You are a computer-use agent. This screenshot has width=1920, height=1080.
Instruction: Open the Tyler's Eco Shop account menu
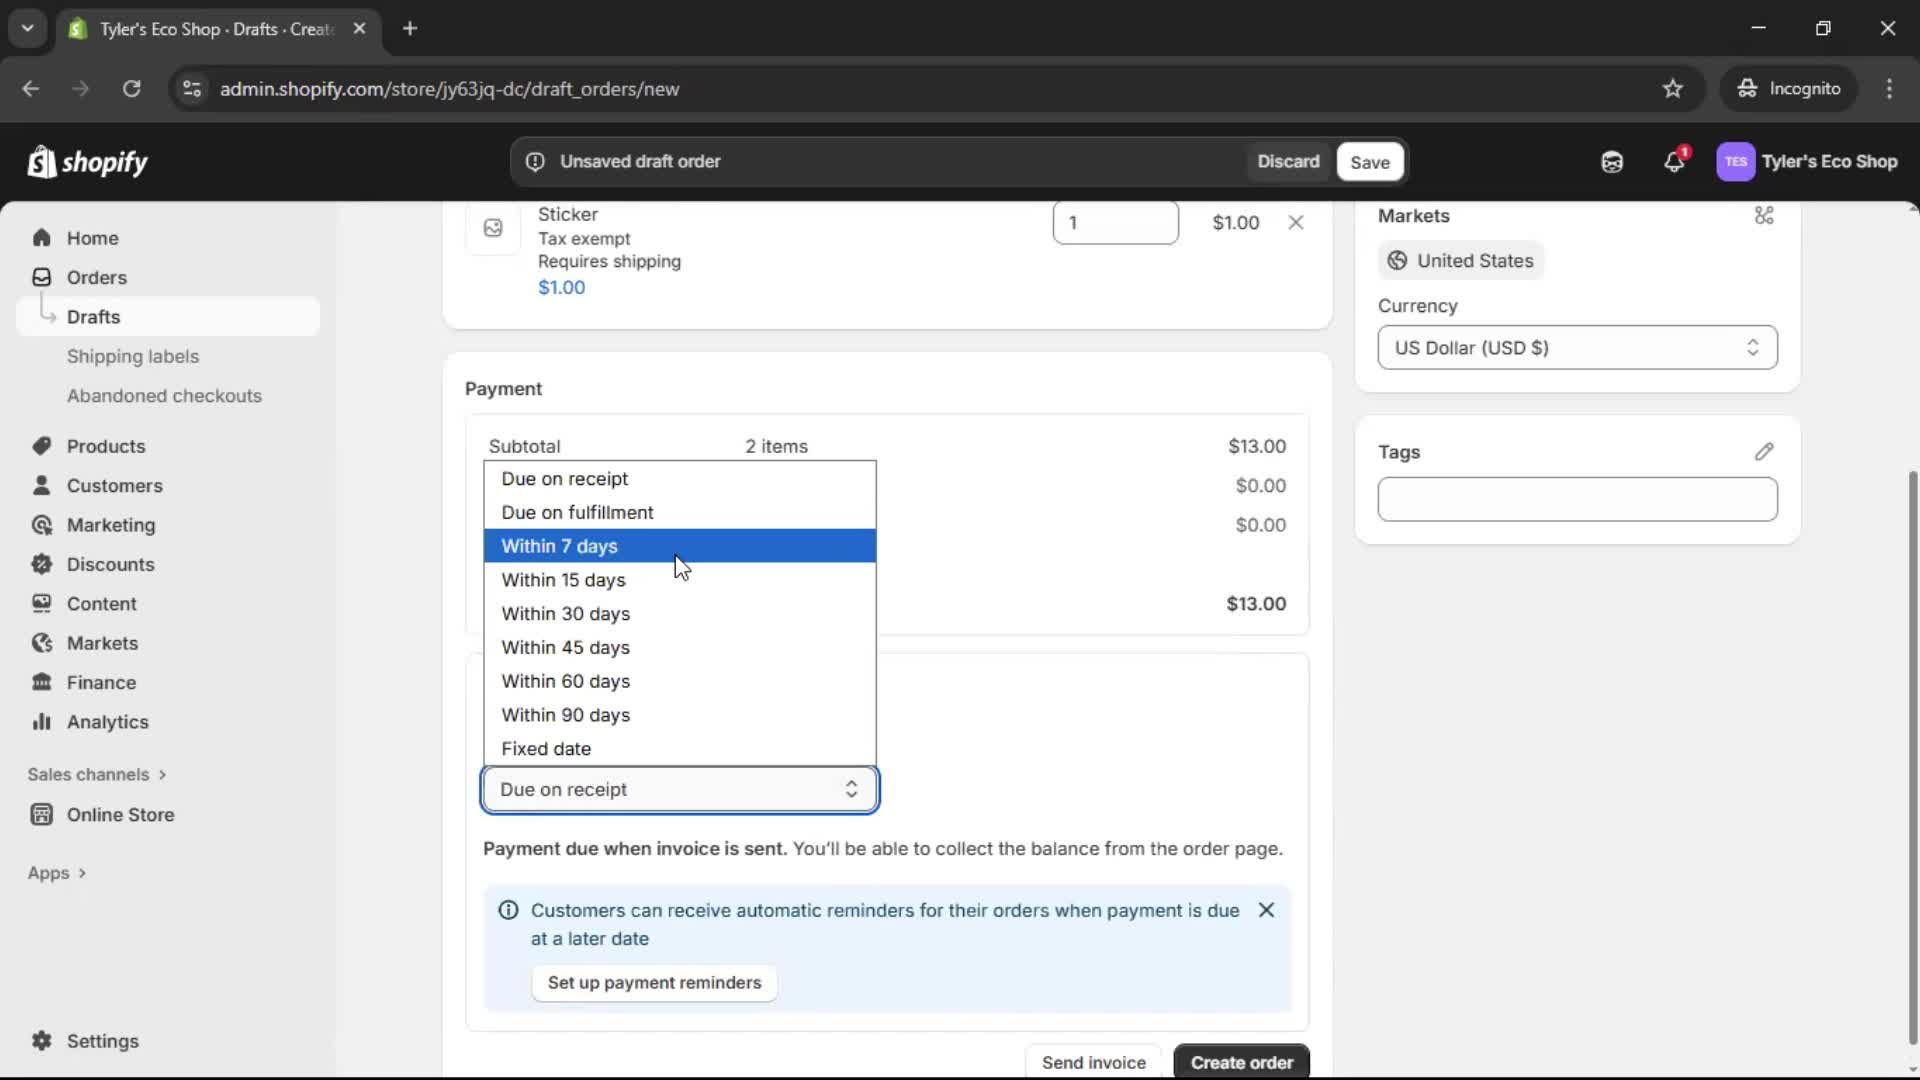pos(1808,161)
